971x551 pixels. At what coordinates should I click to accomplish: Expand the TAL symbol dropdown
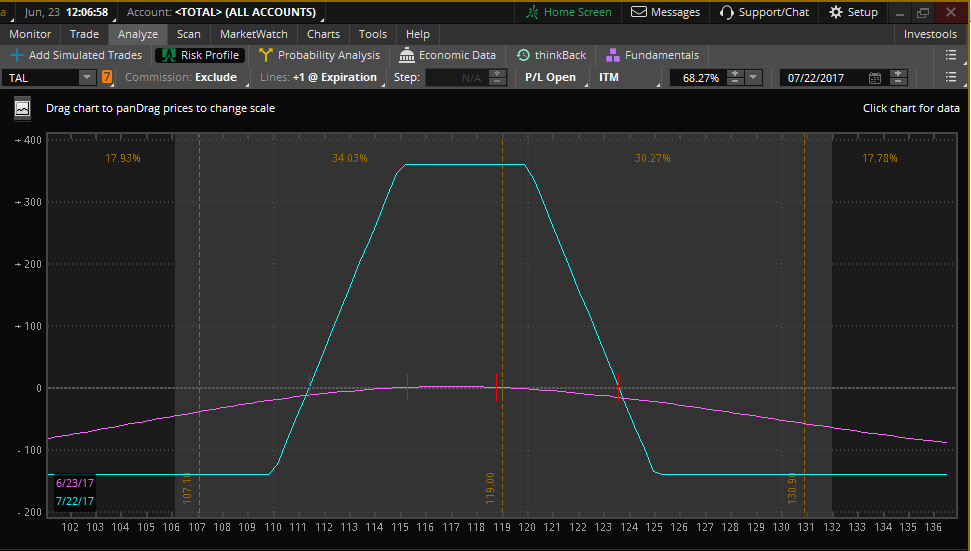[x=86, y=77]
